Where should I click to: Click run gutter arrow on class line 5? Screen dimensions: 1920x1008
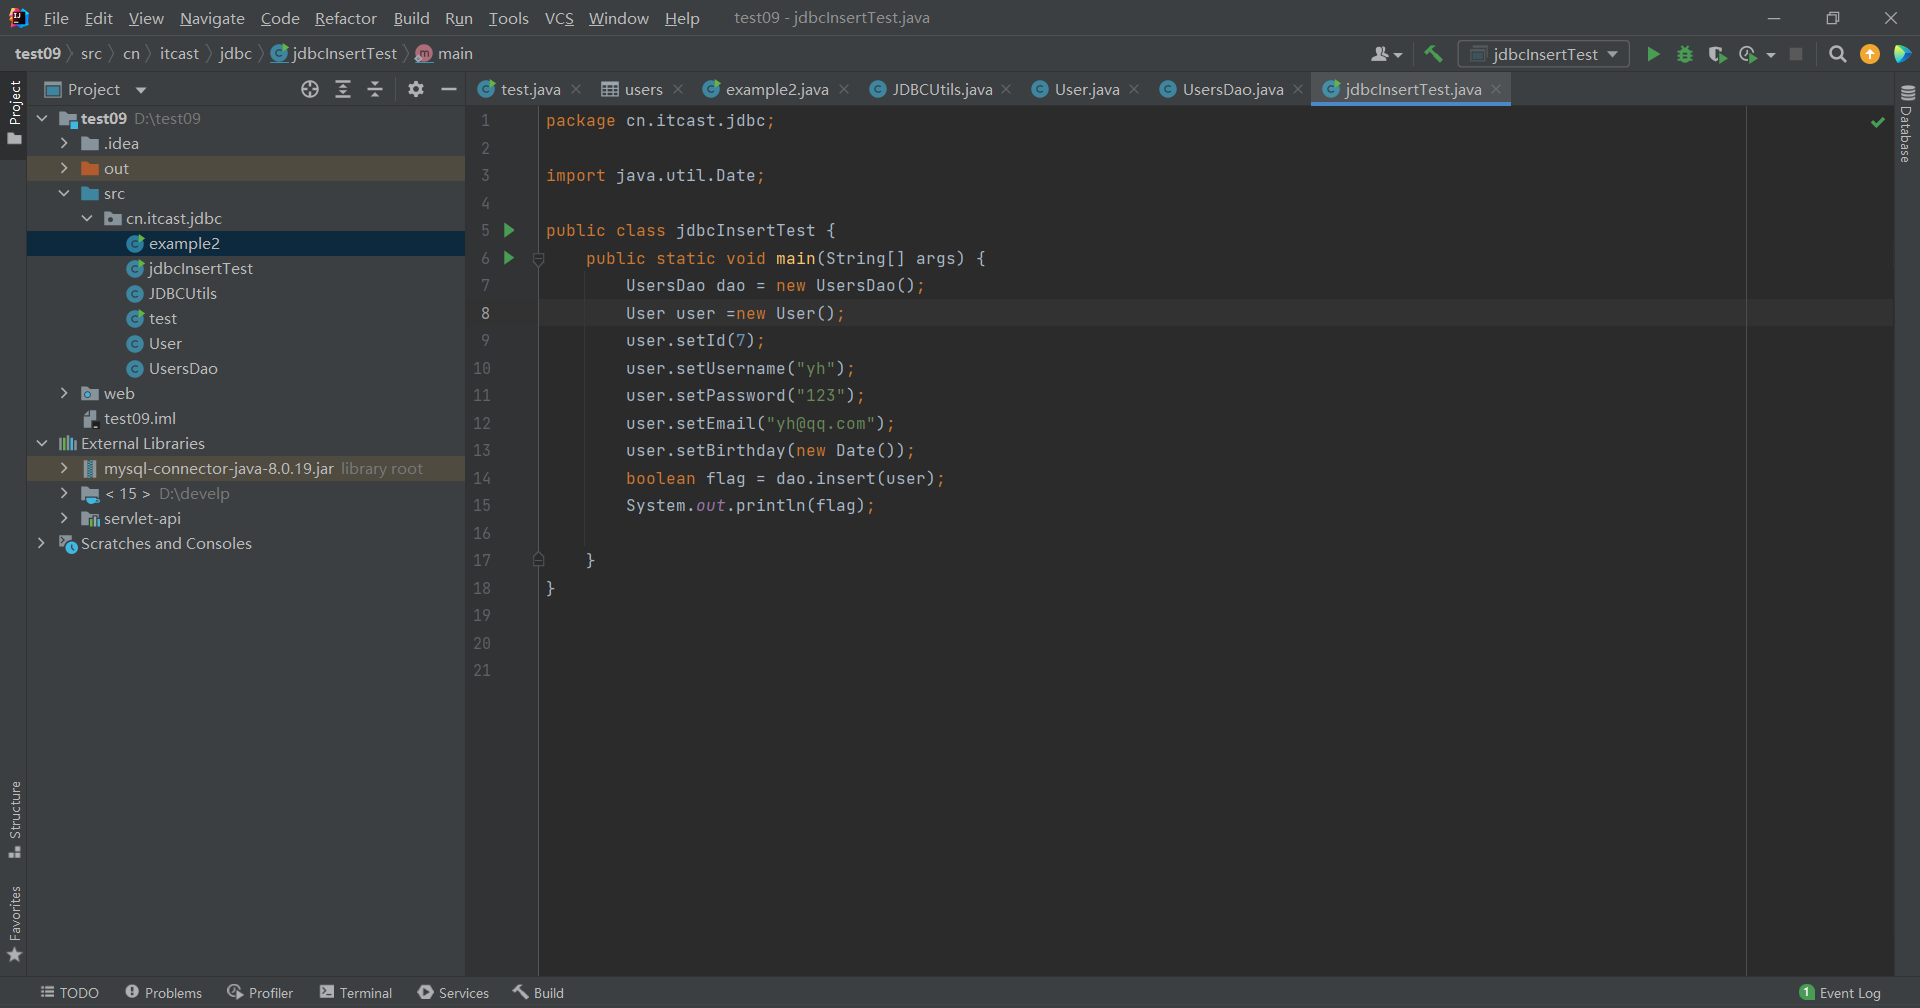point(509,230)
